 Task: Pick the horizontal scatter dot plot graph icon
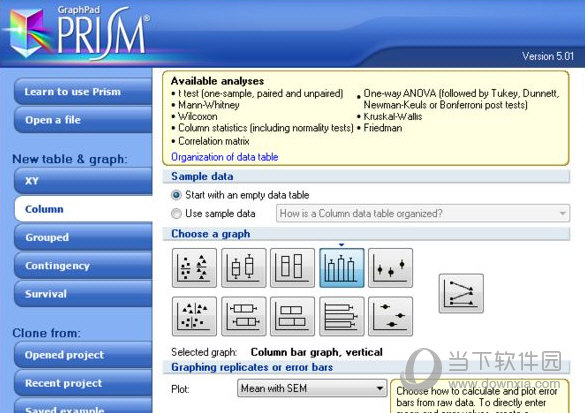(194, 316)
